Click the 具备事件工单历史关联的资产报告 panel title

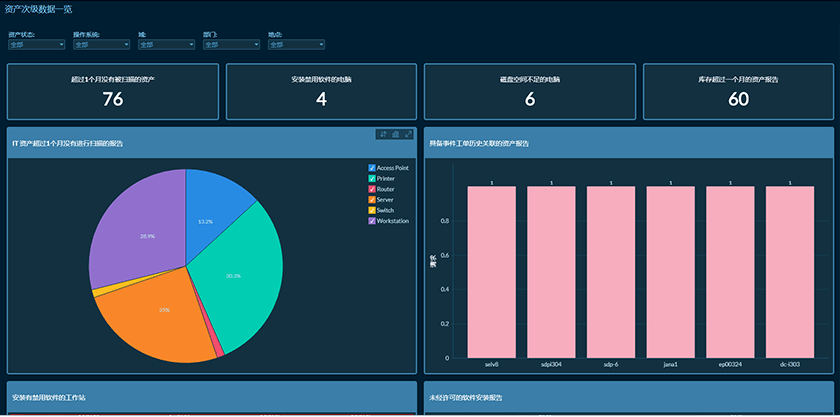[x=479, y=144]
